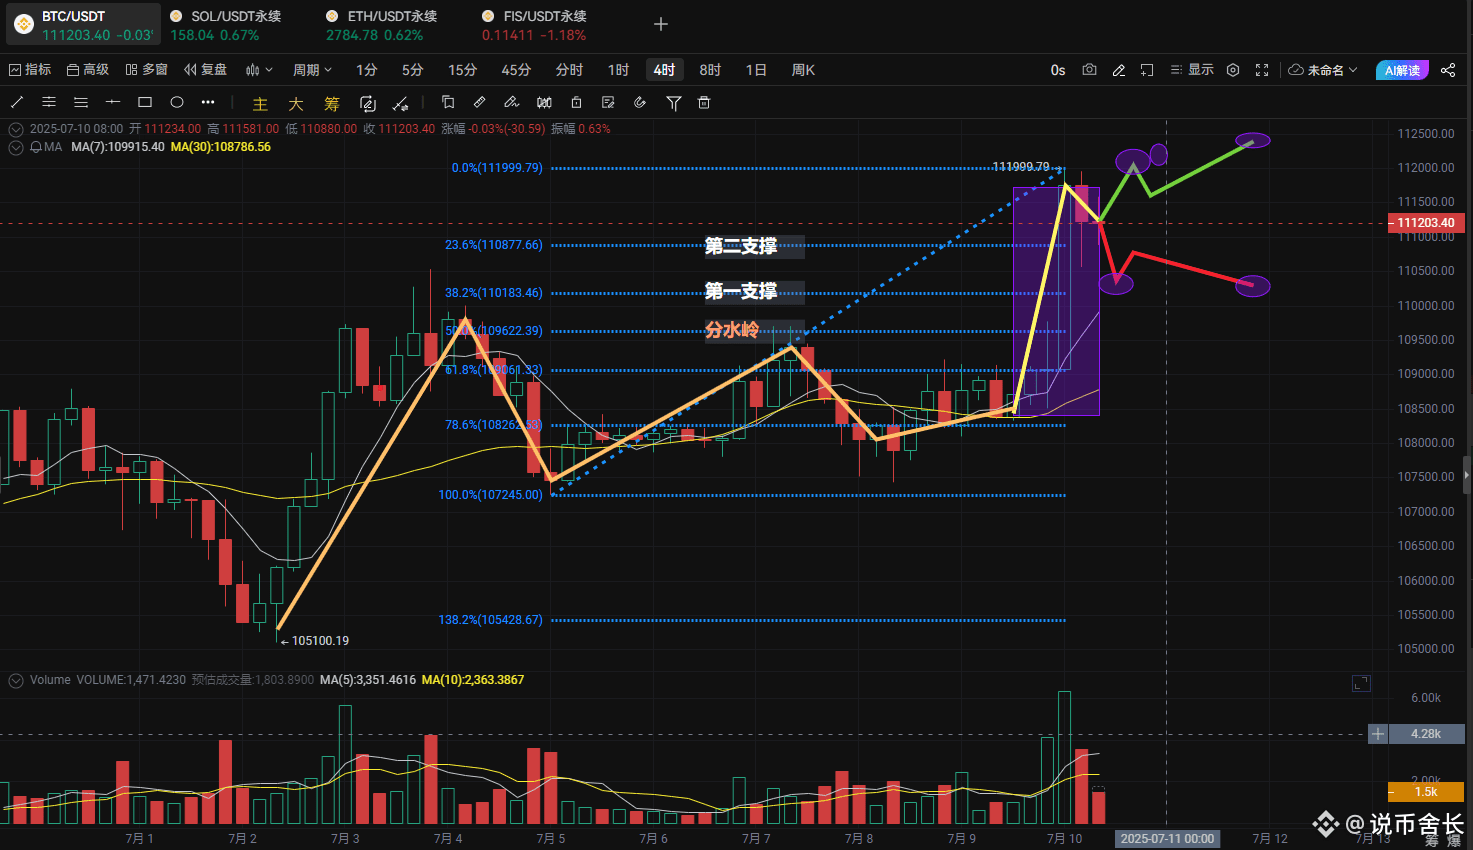Image resolution: width=1473 pixels, height=850 pixels.
Task: Click the yellow 主 indicator icon
Action: point(260,103)
